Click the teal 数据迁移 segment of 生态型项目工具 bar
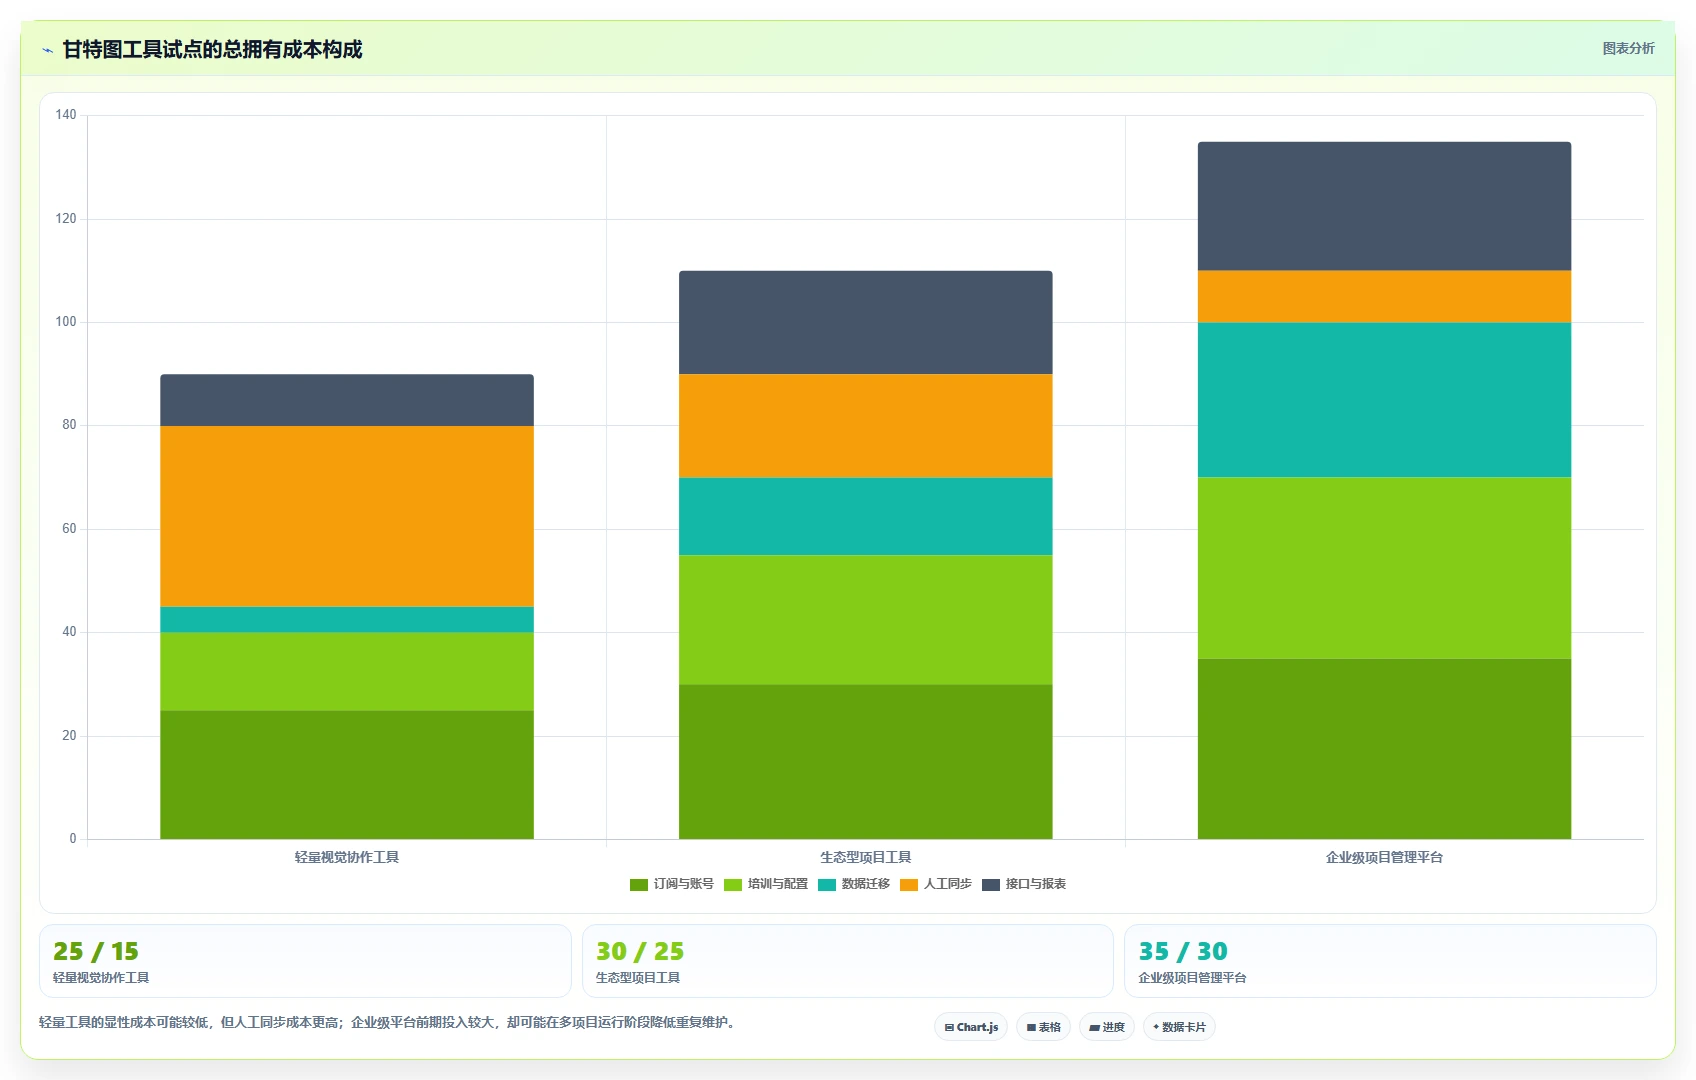1696x1080 pixels. [x=865, y=516]
